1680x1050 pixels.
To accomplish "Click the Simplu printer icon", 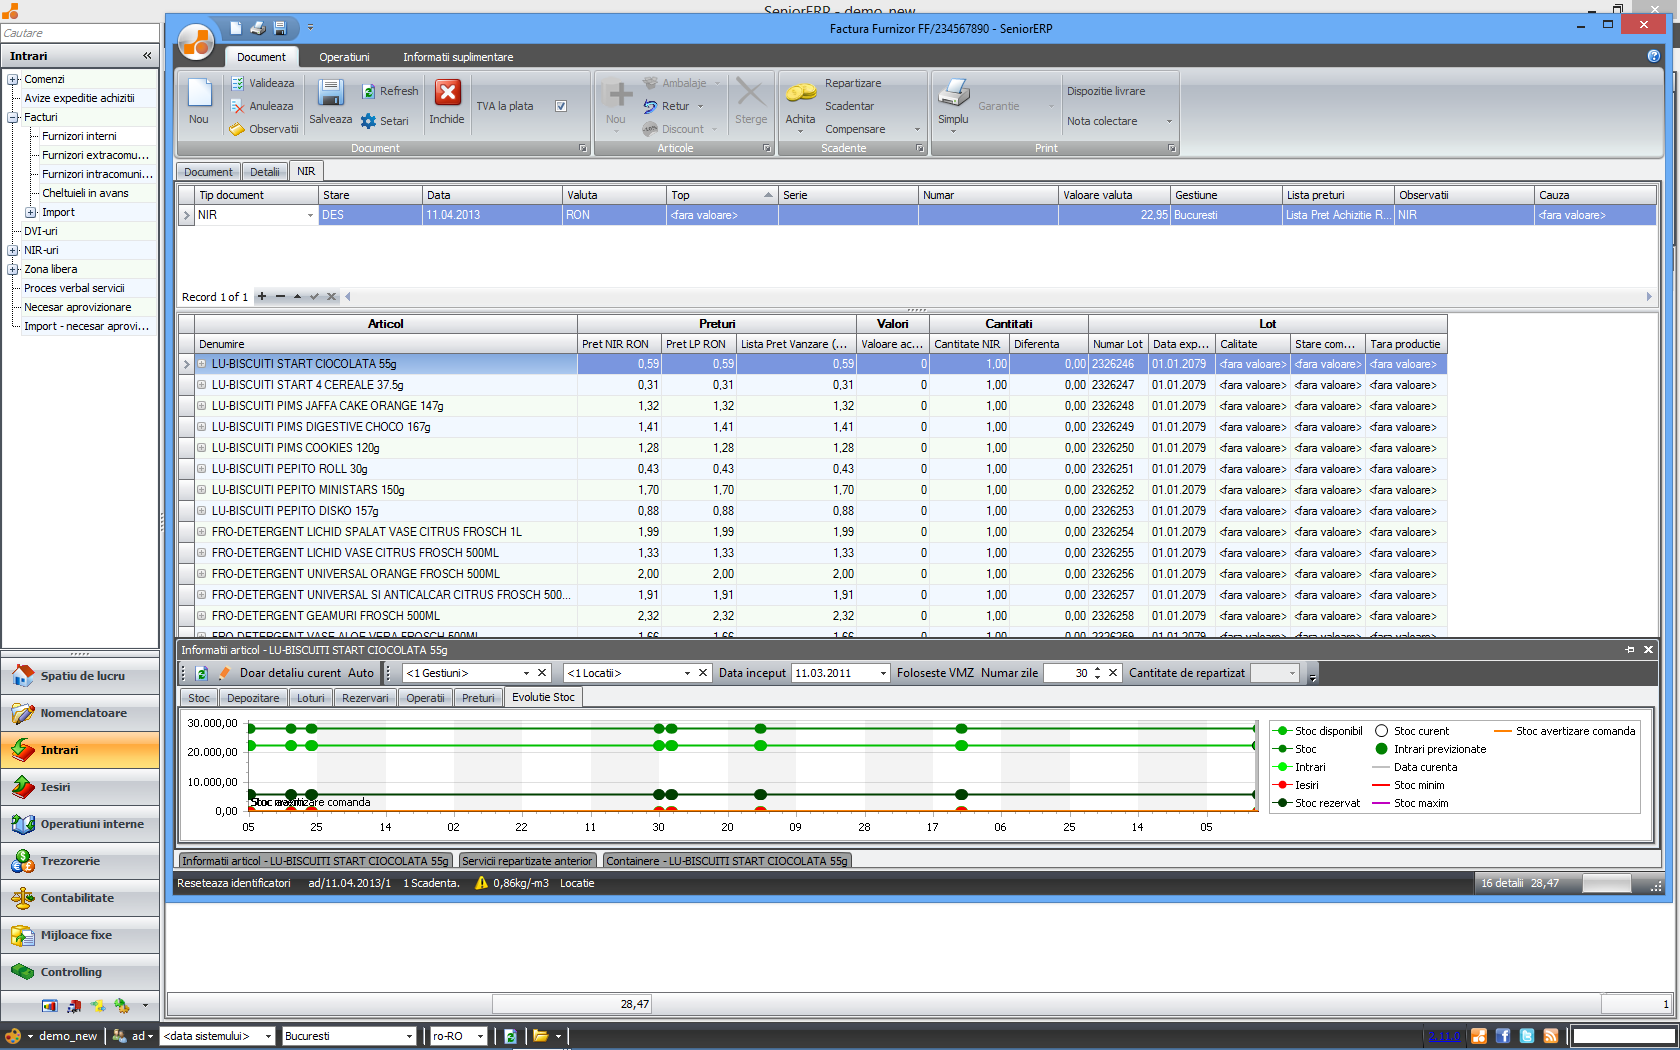I will (x=953, y=93).
